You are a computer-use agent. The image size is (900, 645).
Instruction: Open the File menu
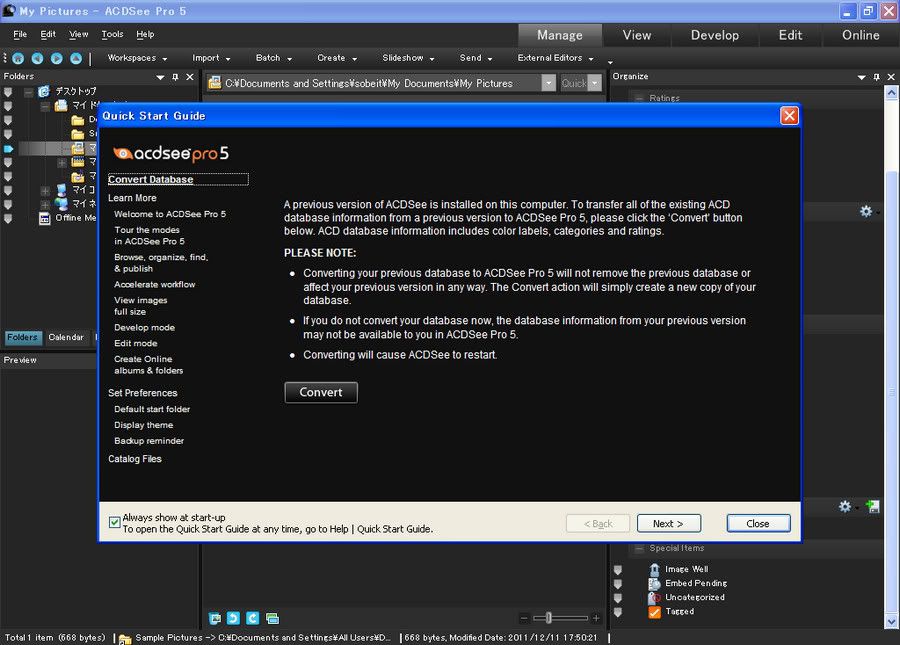pyautogui.click(x=20, y=34)
